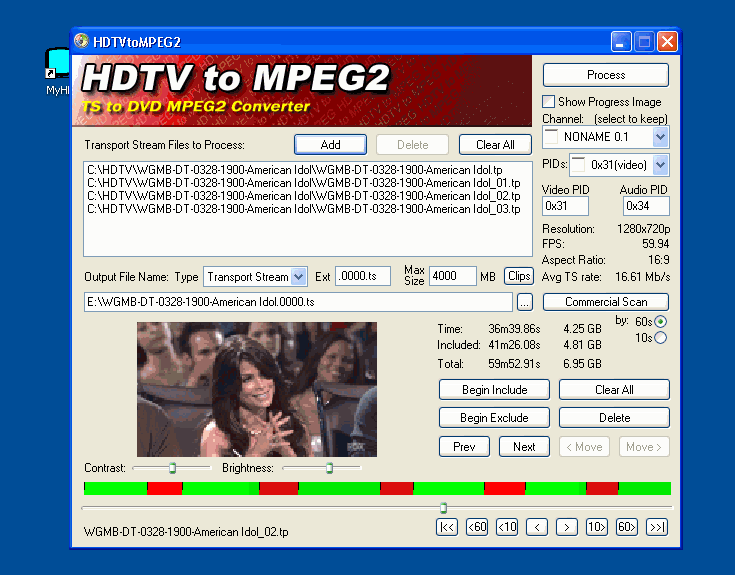This screenshot has width=735, height=575.
Task: Click the Brightness slider handle
Action: (x=330, y=468)
